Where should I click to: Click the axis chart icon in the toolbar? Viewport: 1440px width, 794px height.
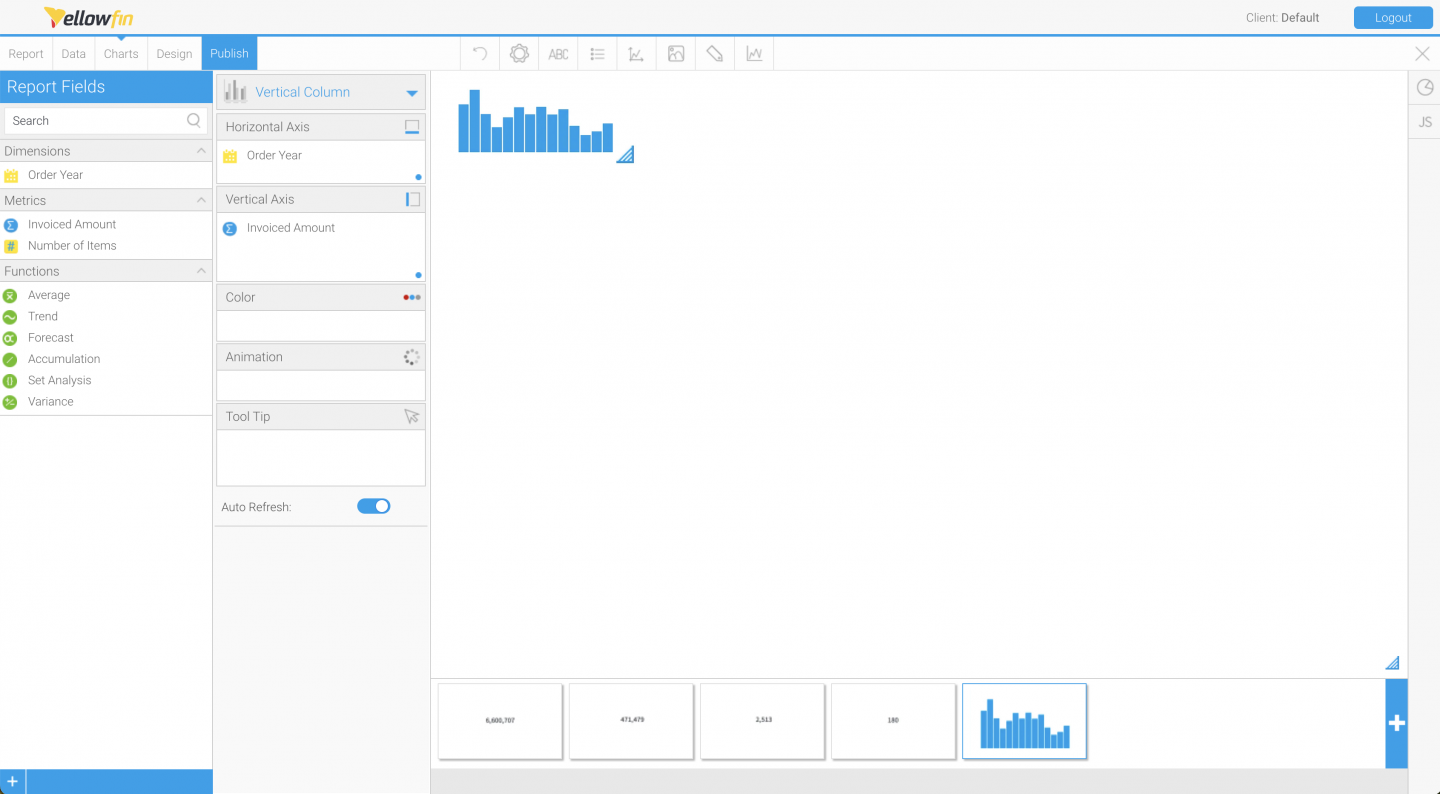click(636, 53)
